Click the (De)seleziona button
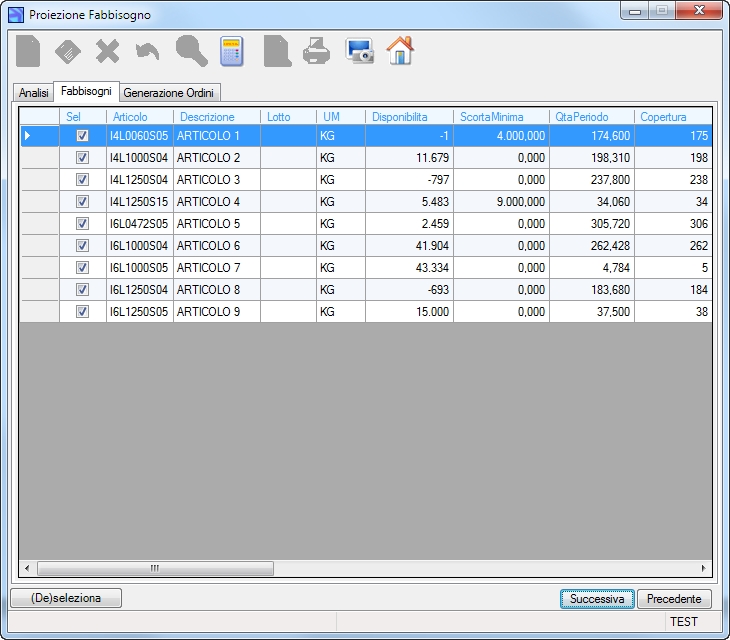 pos(66,598)
